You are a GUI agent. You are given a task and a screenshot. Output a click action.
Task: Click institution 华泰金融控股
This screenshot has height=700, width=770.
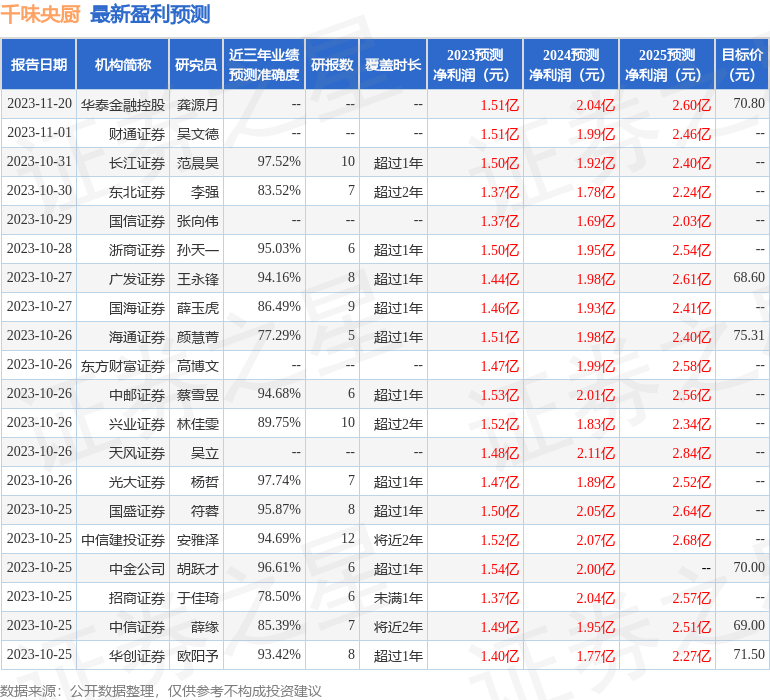coord(123,105)
